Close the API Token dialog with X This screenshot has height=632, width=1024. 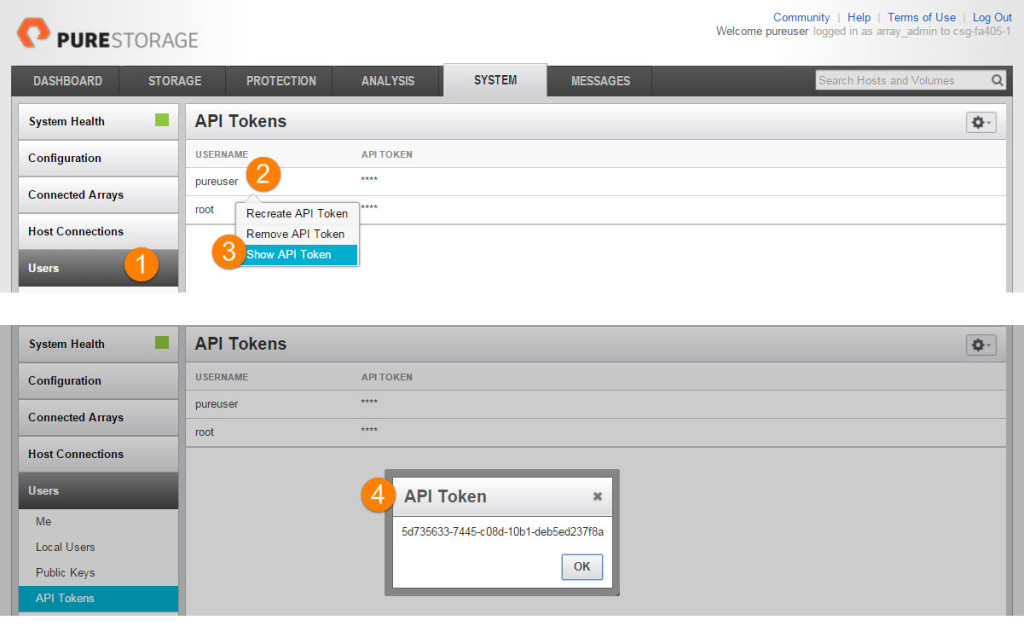[x=597, y=496]
